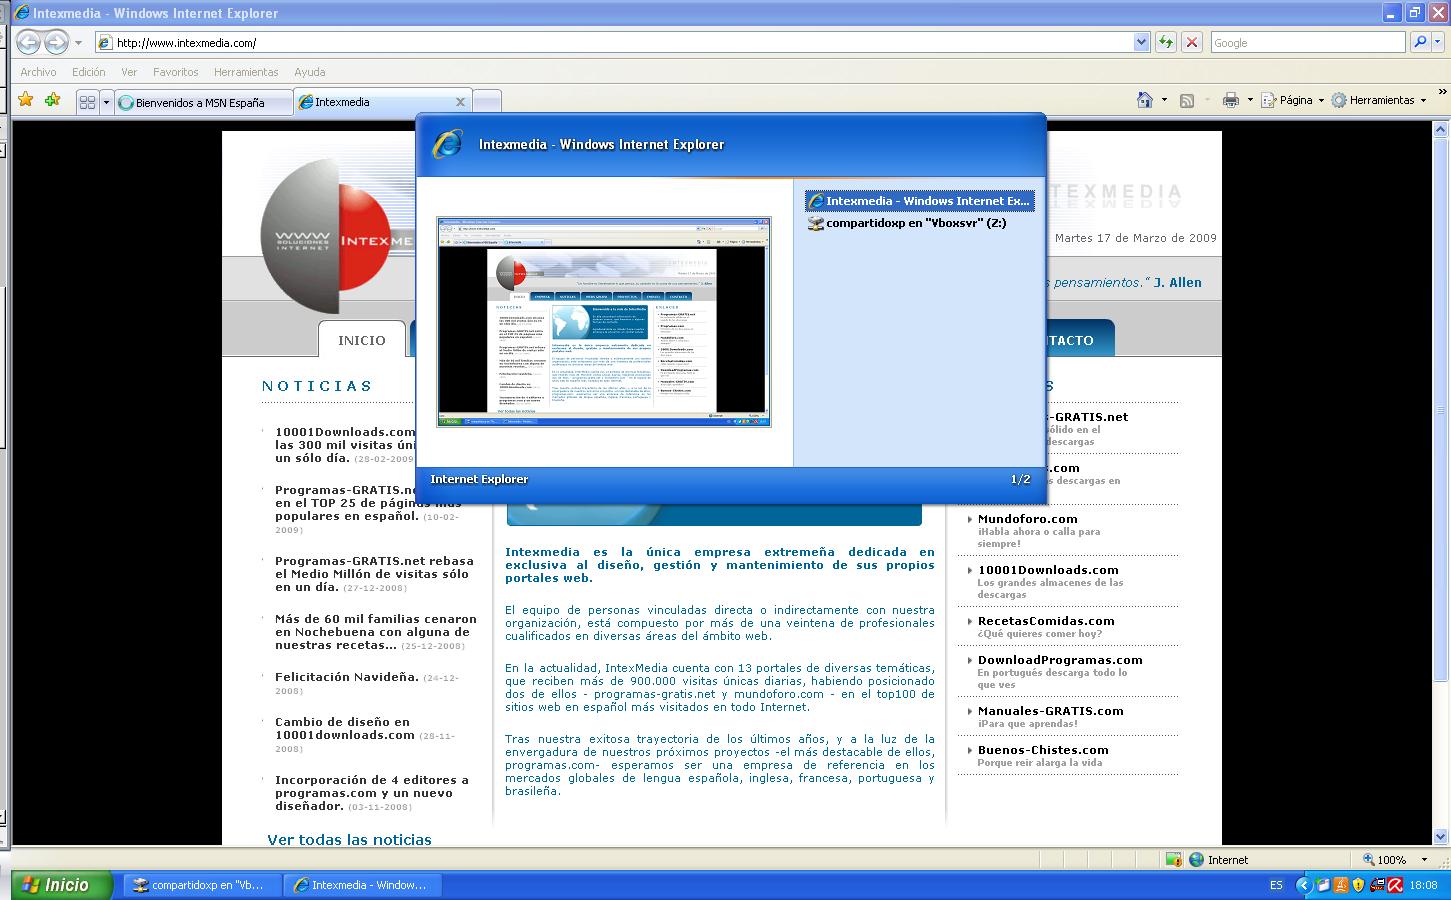Screen dimensions: 1451x900
Task: Show more command bar items chevron
Action: (x=1443, y=94)
